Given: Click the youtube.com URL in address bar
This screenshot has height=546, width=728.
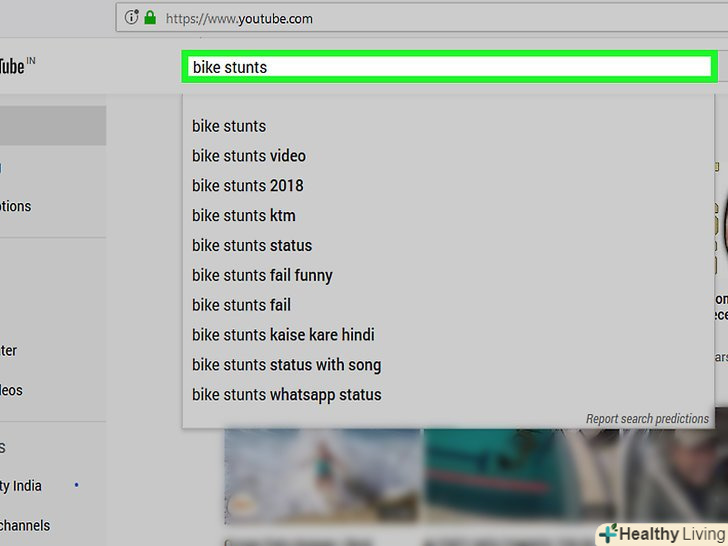Looking at the screenshot, I should click(x=239, y=19).
